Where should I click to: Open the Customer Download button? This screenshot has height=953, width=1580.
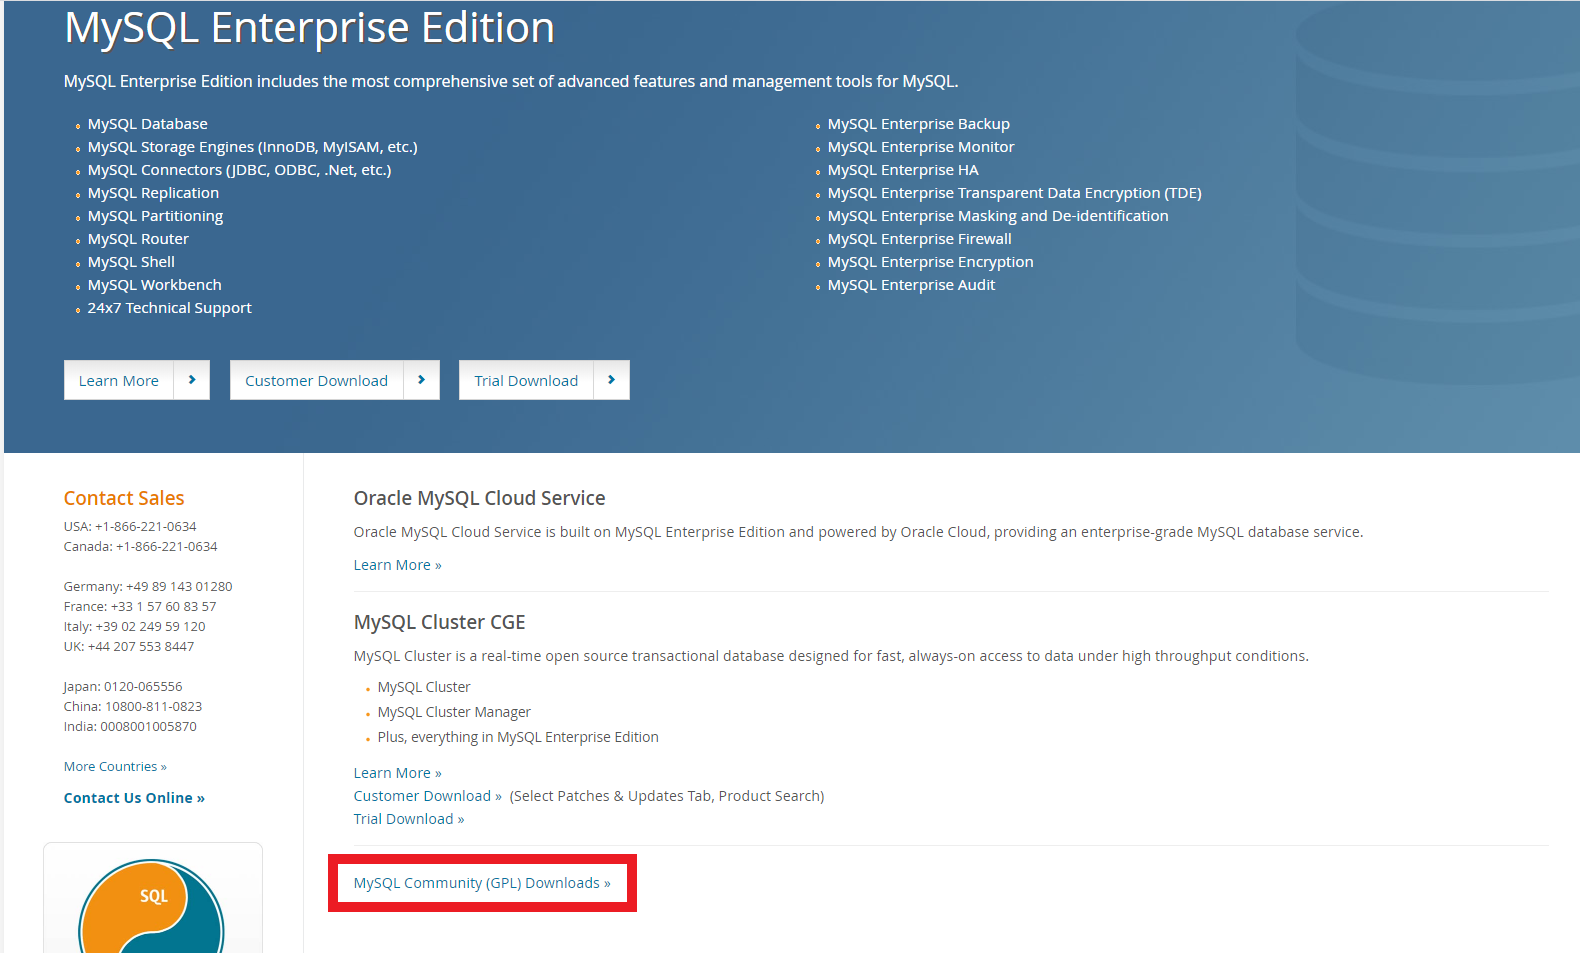335,380
